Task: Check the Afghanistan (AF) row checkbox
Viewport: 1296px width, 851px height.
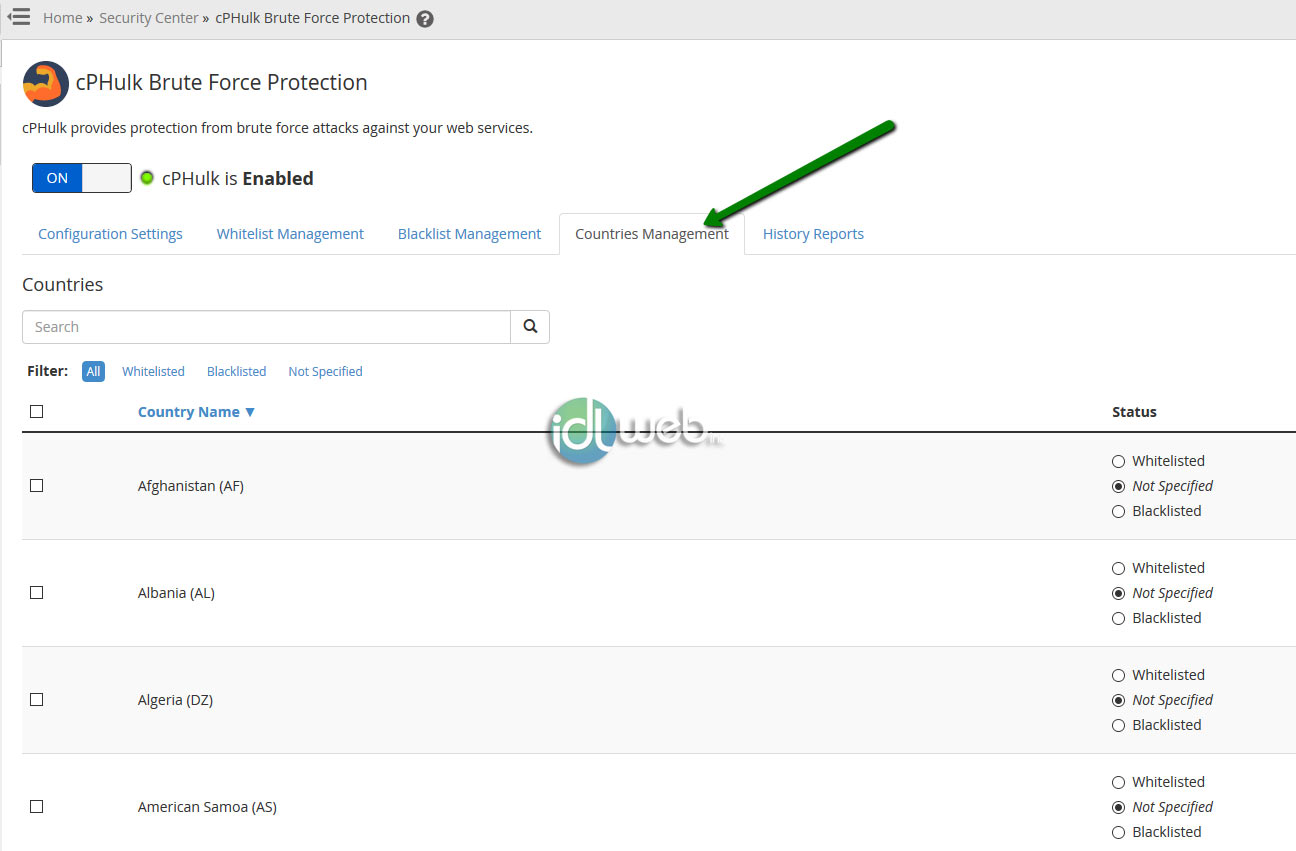Action: click(37, 485)
